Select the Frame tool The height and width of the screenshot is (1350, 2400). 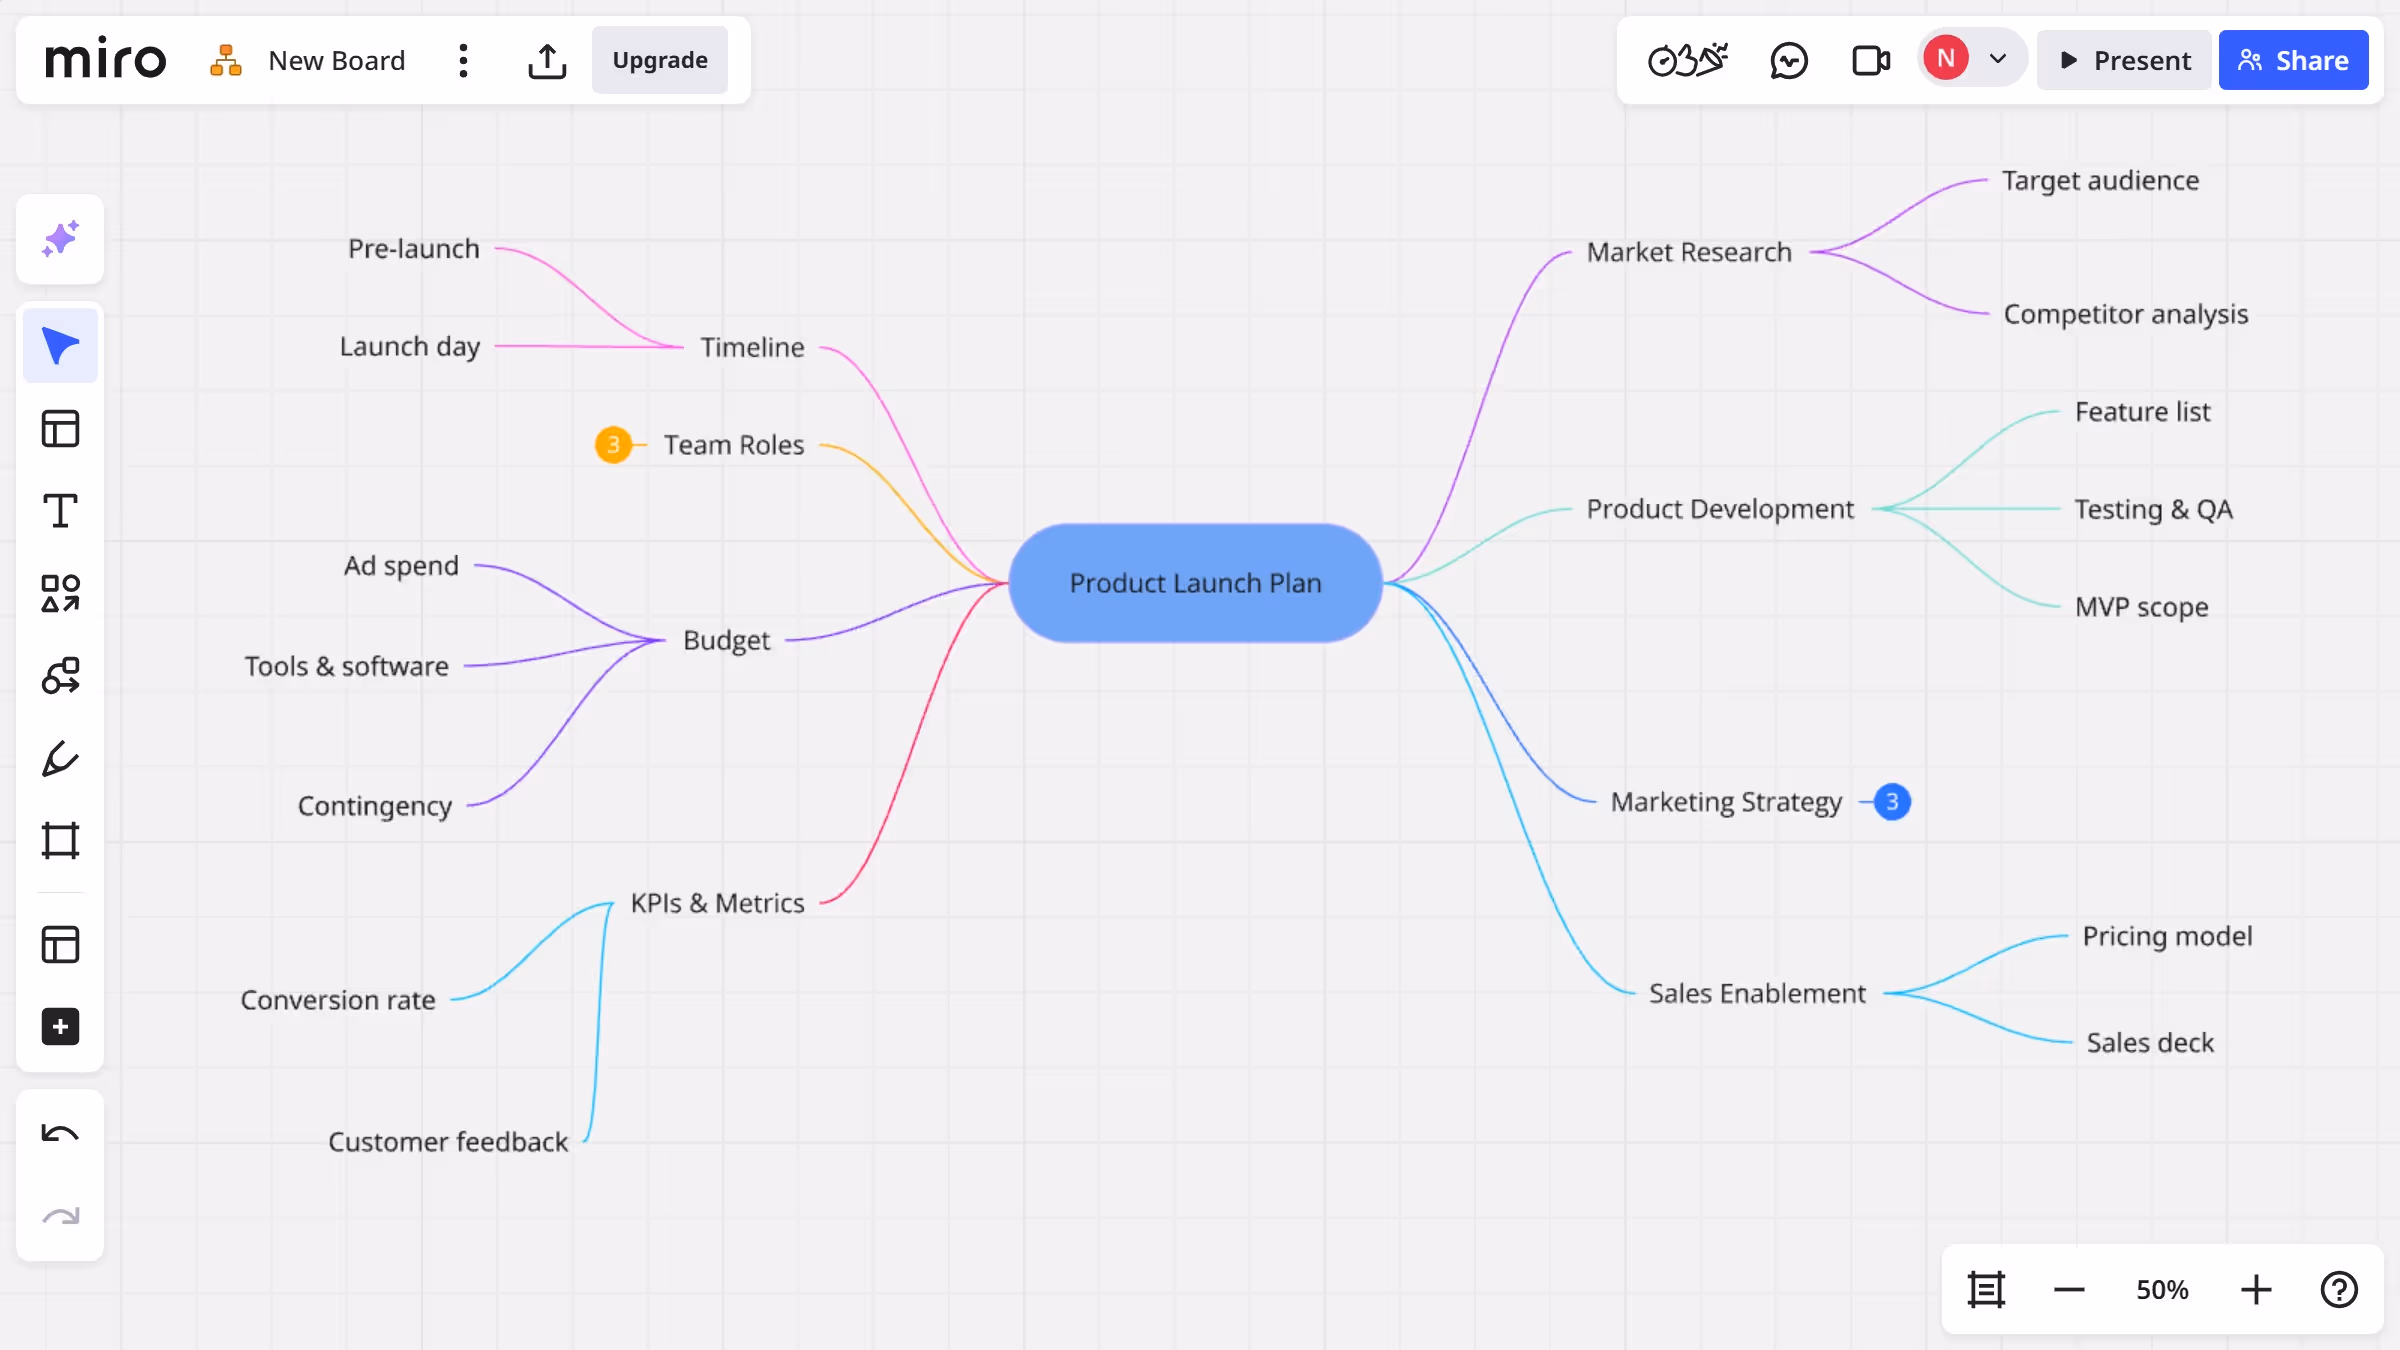tap(60, 840)
